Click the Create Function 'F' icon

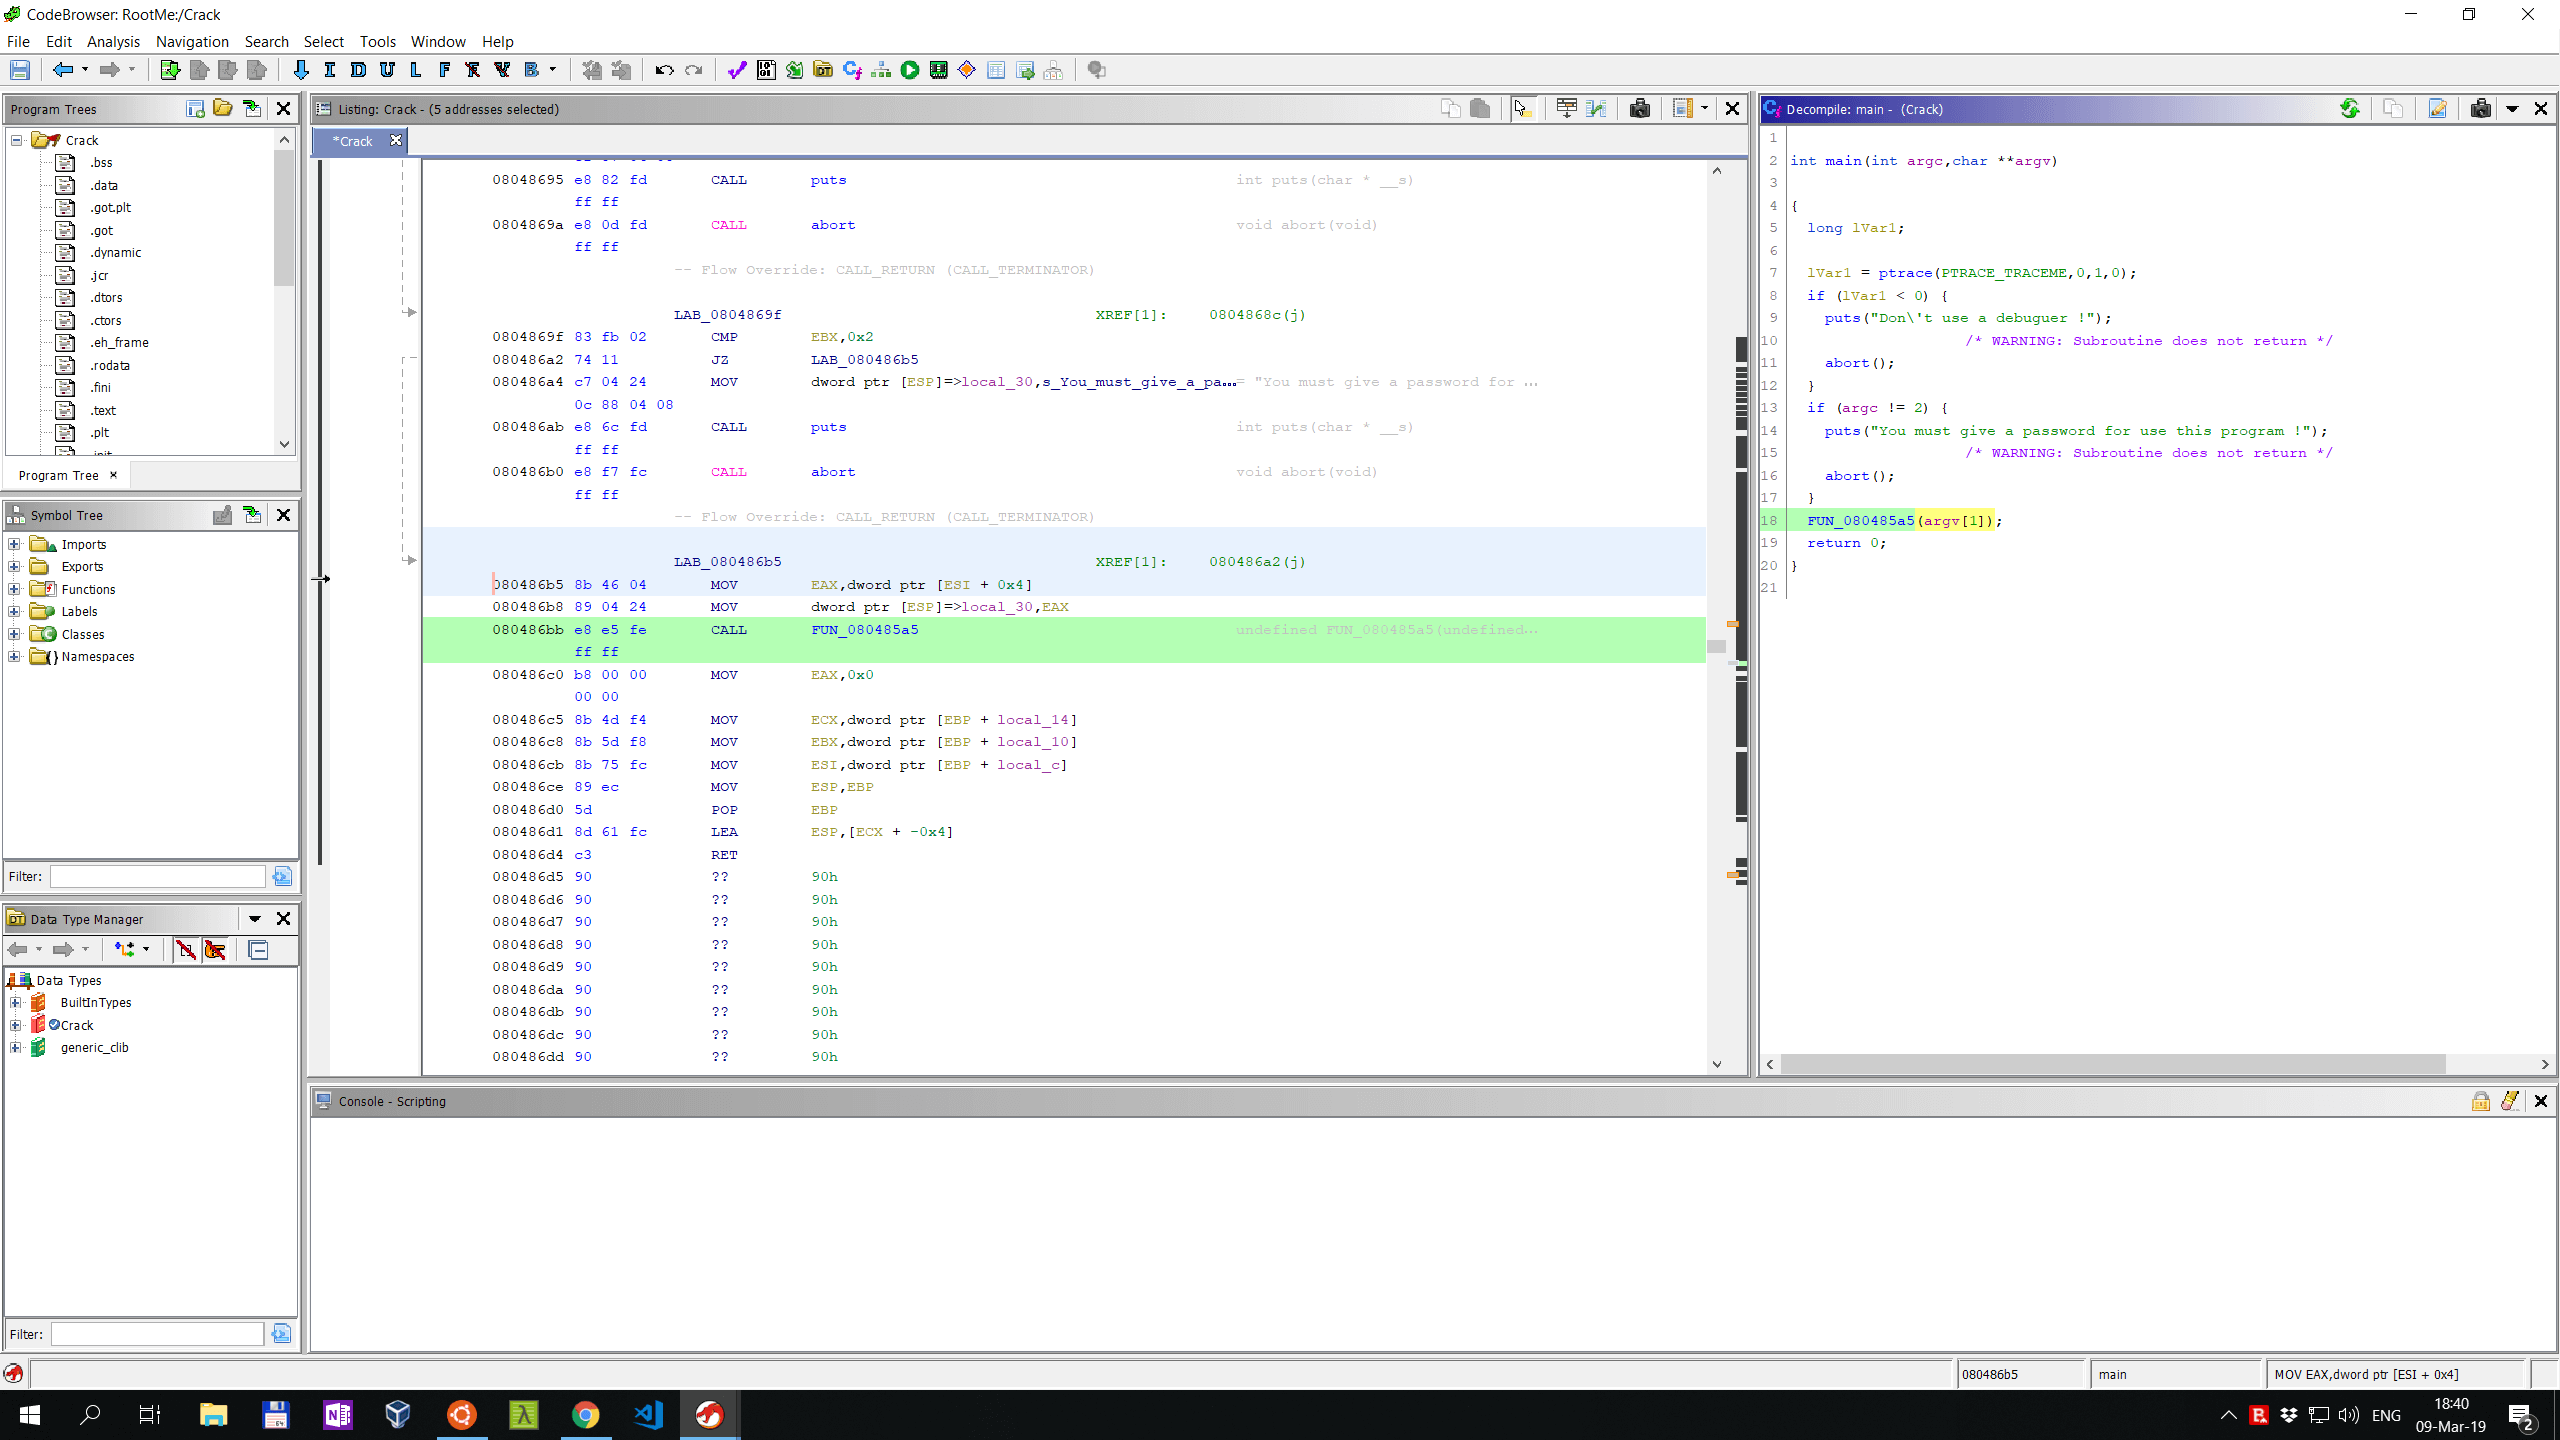pos(444,70)
